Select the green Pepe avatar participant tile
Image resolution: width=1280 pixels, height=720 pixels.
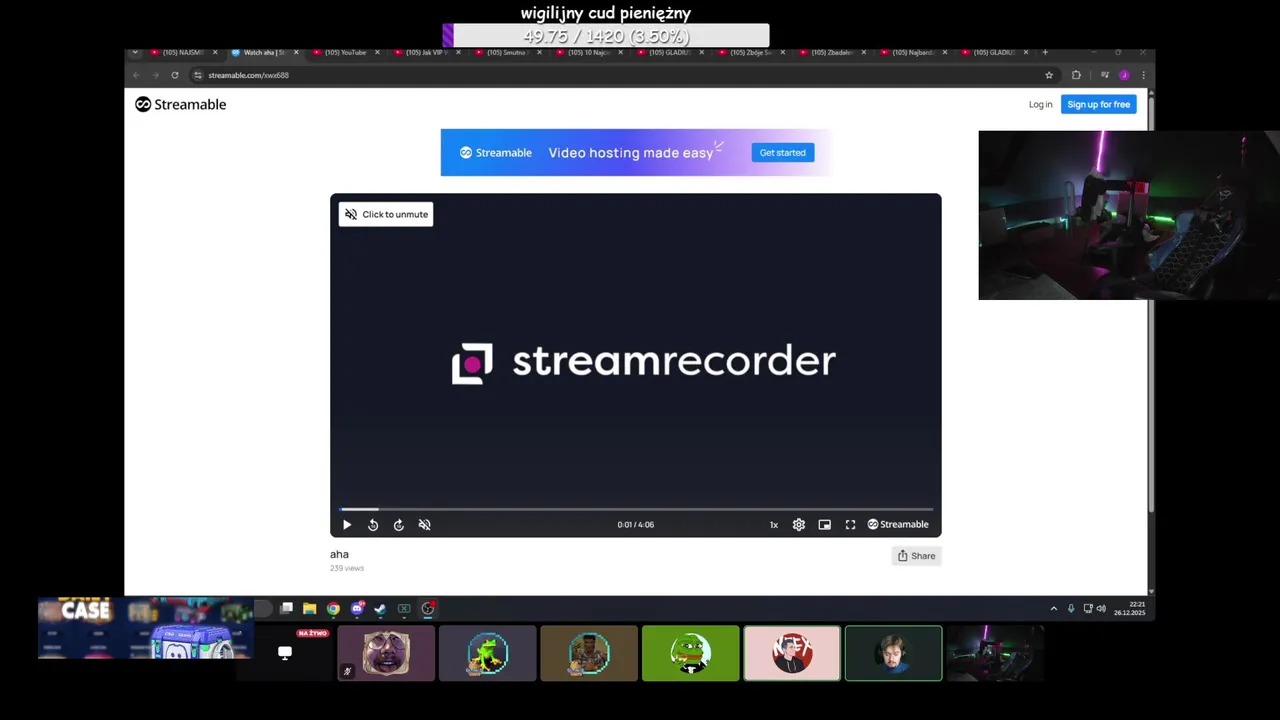(691, 653)
